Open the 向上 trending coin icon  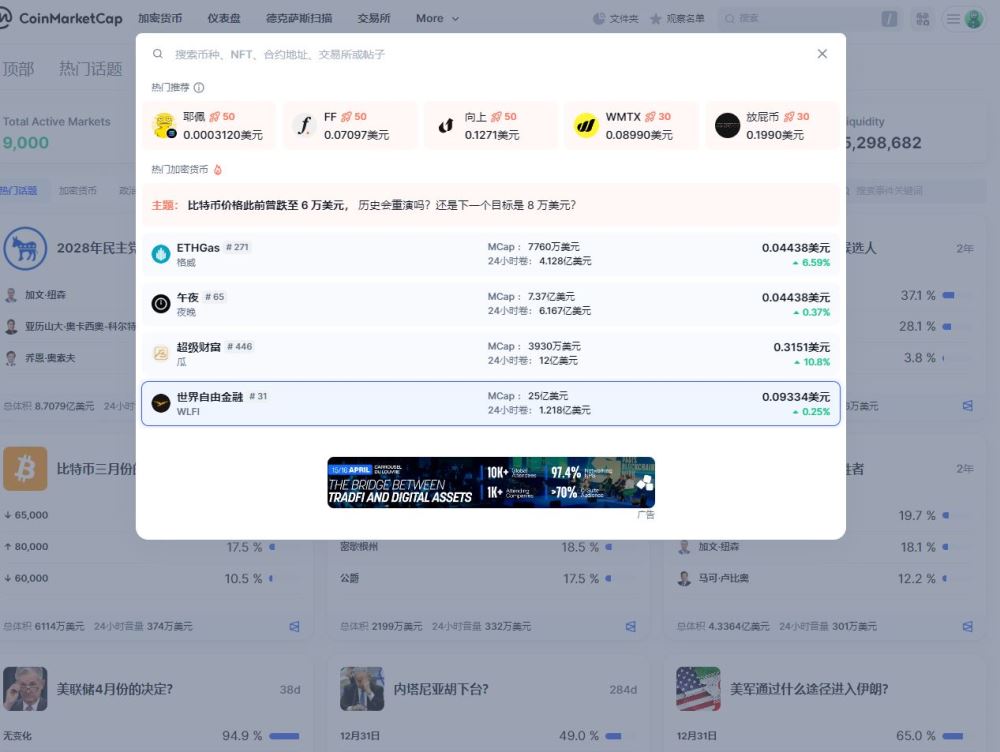pos(446,125)
